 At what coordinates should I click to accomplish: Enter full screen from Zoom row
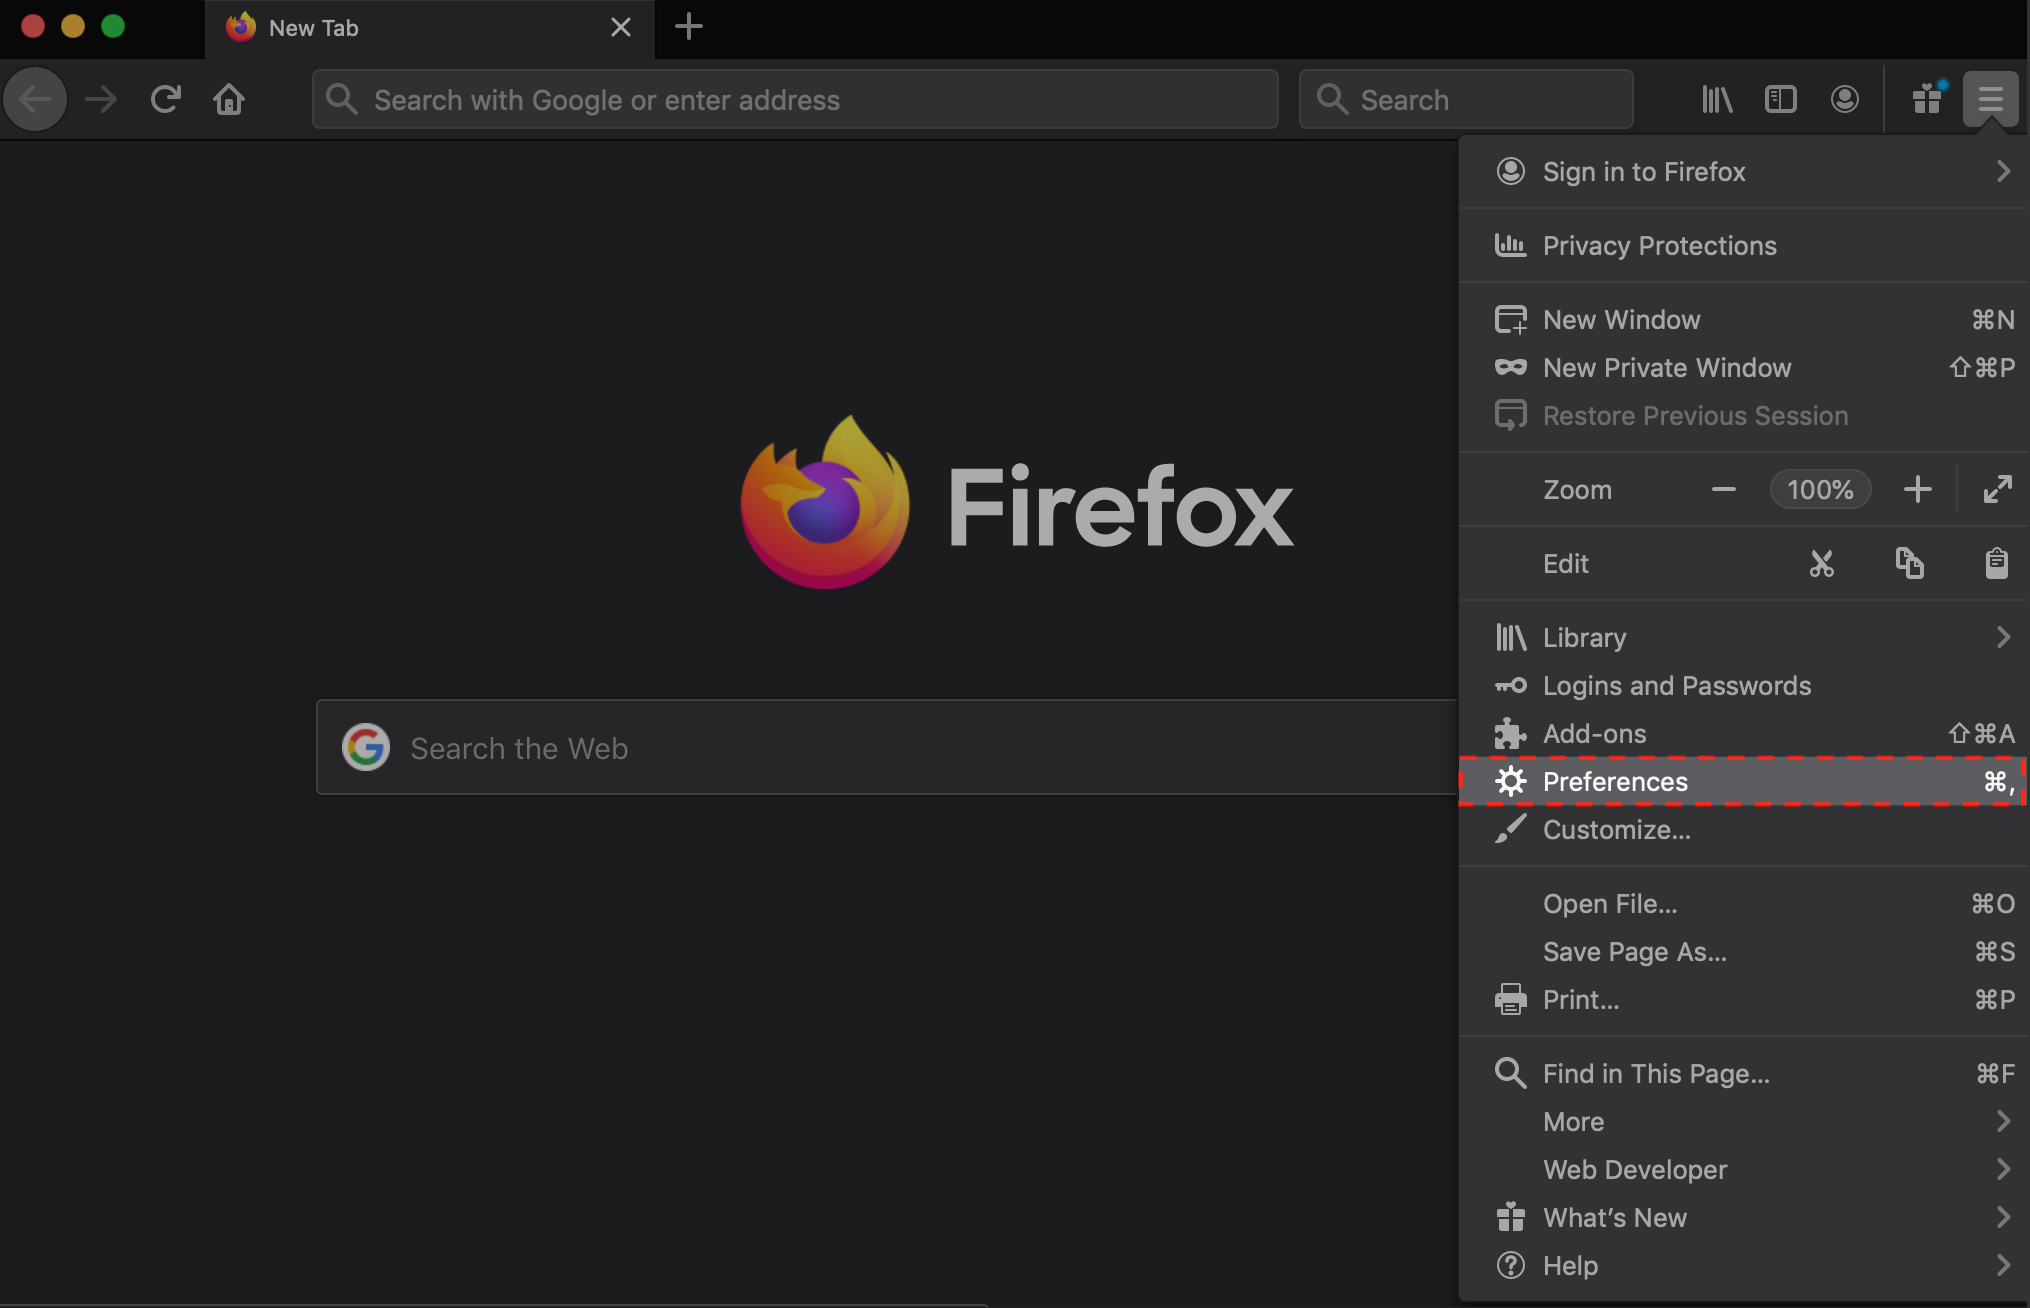[1997, 490]
